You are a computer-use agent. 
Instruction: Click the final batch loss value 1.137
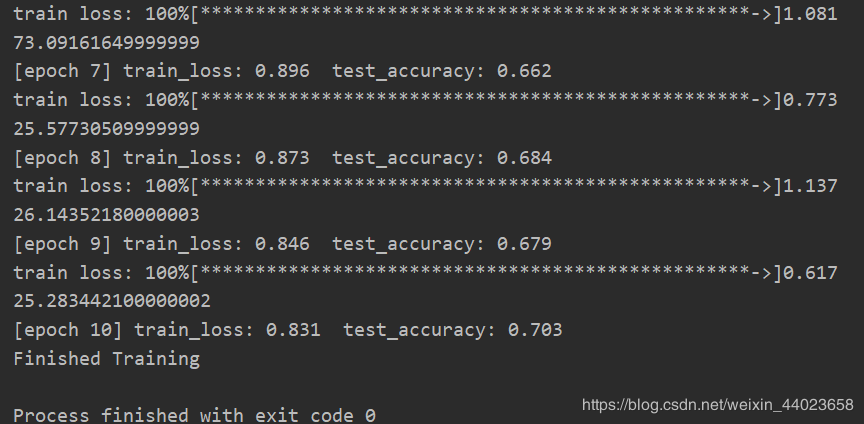(x=810, y=186)
